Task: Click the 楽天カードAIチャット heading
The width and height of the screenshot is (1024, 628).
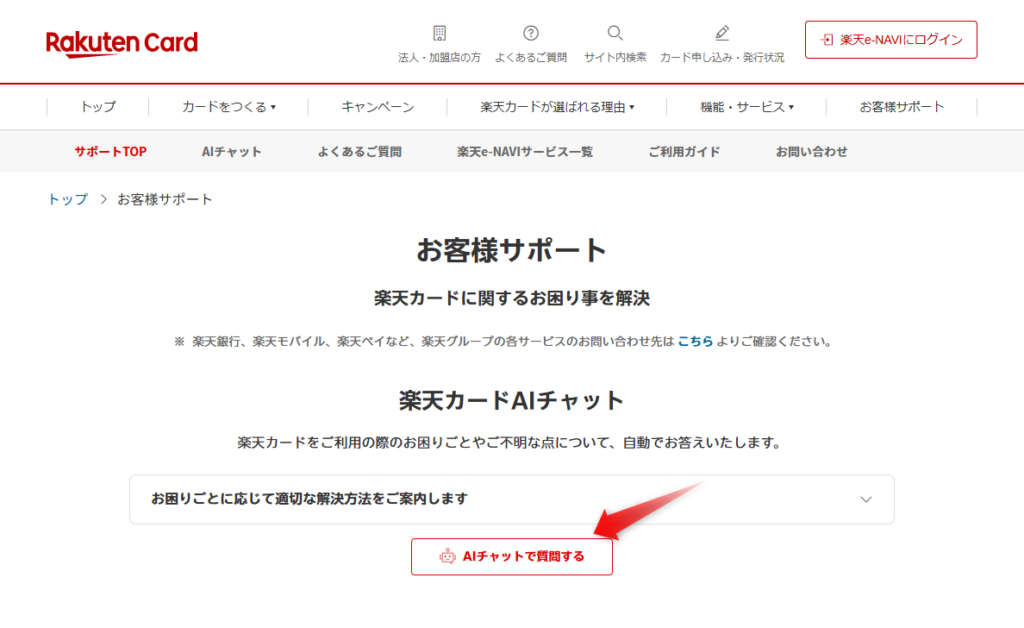Action: tap(511, 400)
